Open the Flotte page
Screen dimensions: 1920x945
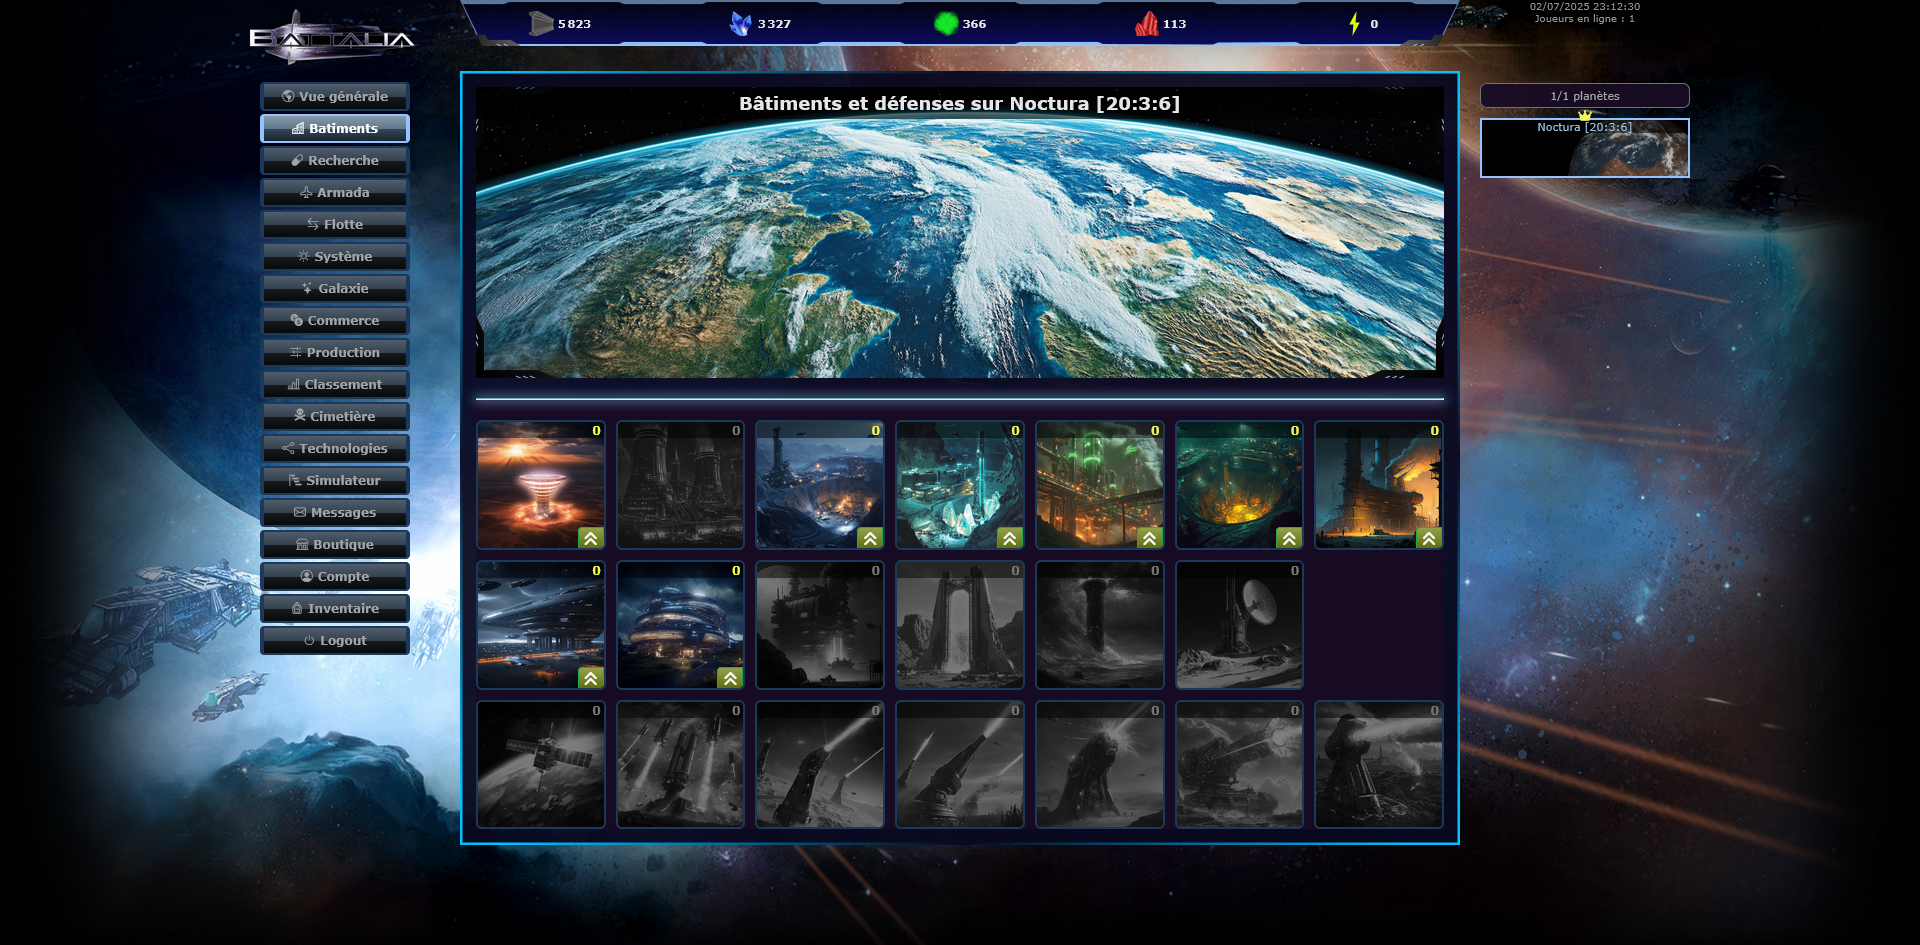pos(335,224)
